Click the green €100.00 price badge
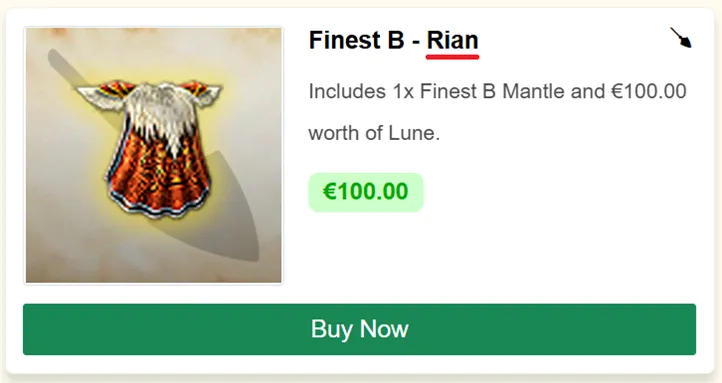The width and height of the screenshot is (722, 383). [x=366, y=192]
